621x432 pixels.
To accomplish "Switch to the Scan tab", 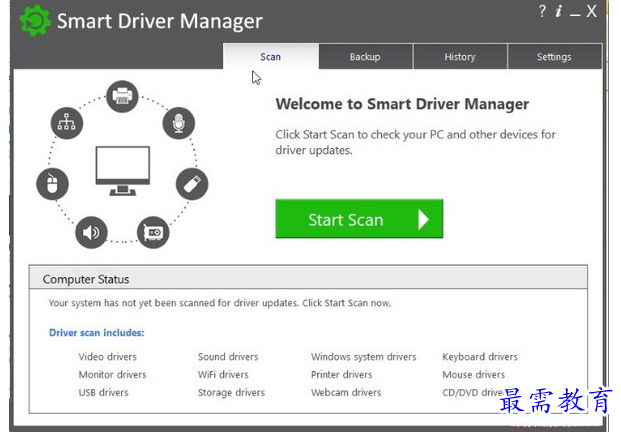I will pos(270,57).
